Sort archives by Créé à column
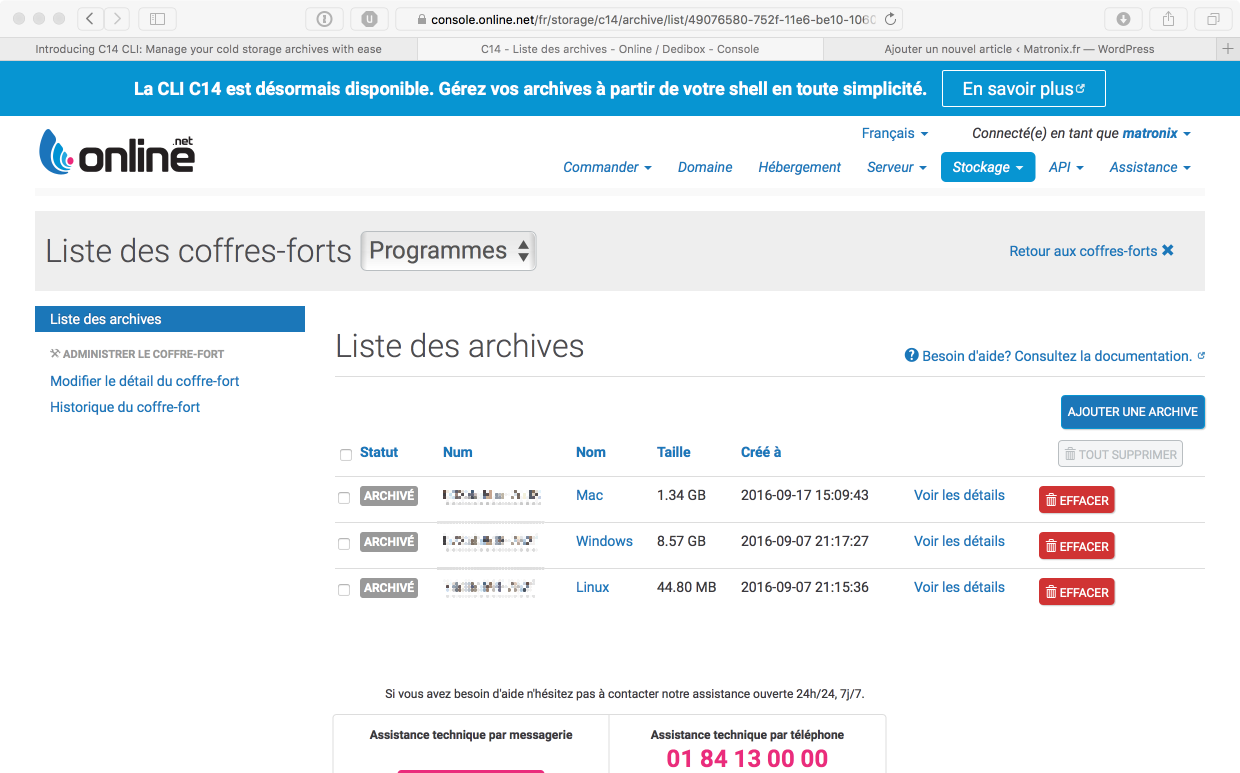The image size is (1240, 773). click(x=761, y=452)
